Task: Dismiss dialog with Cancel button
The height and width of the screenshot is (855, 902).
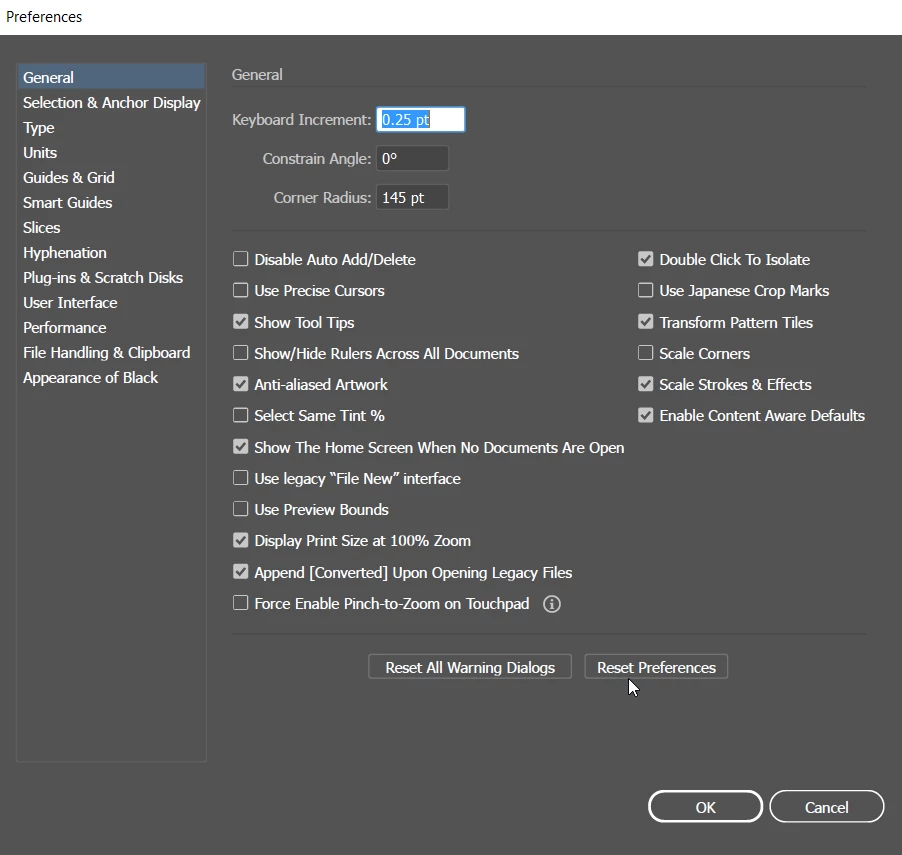Action: pyautogui.click(x=827, y=807)
